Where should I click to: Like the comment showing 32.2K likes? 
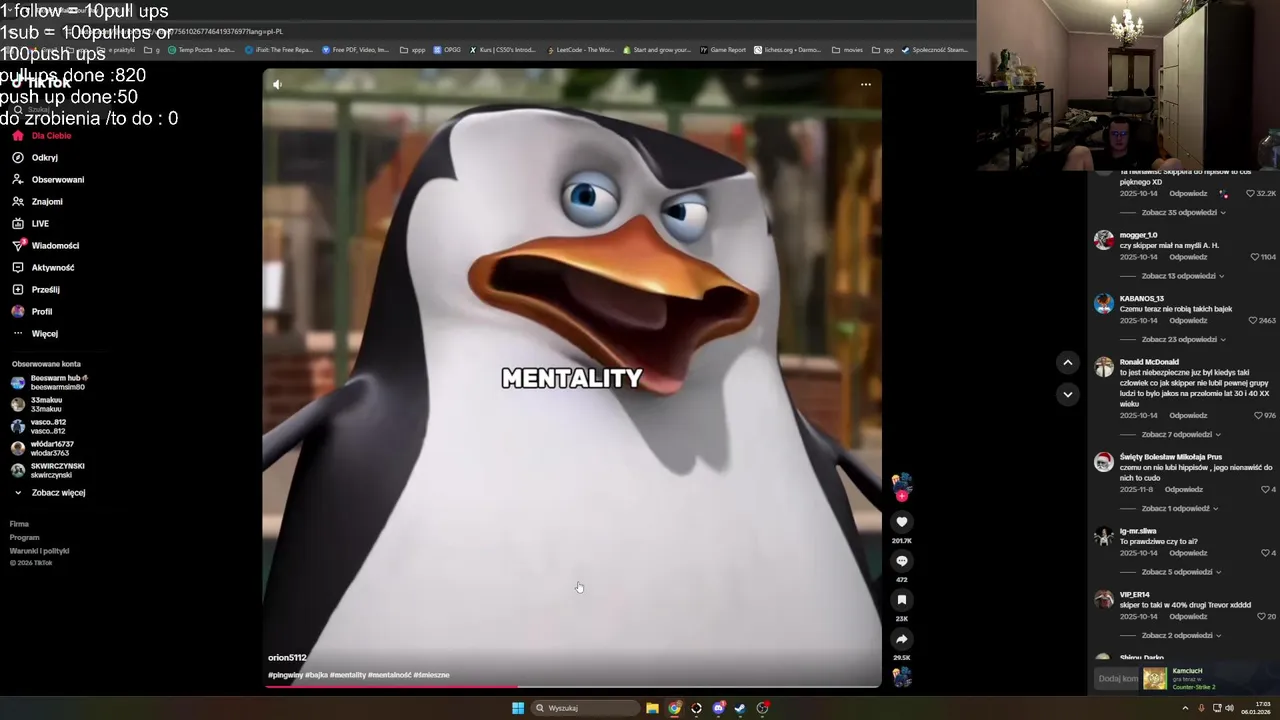tap(1250, 193)
